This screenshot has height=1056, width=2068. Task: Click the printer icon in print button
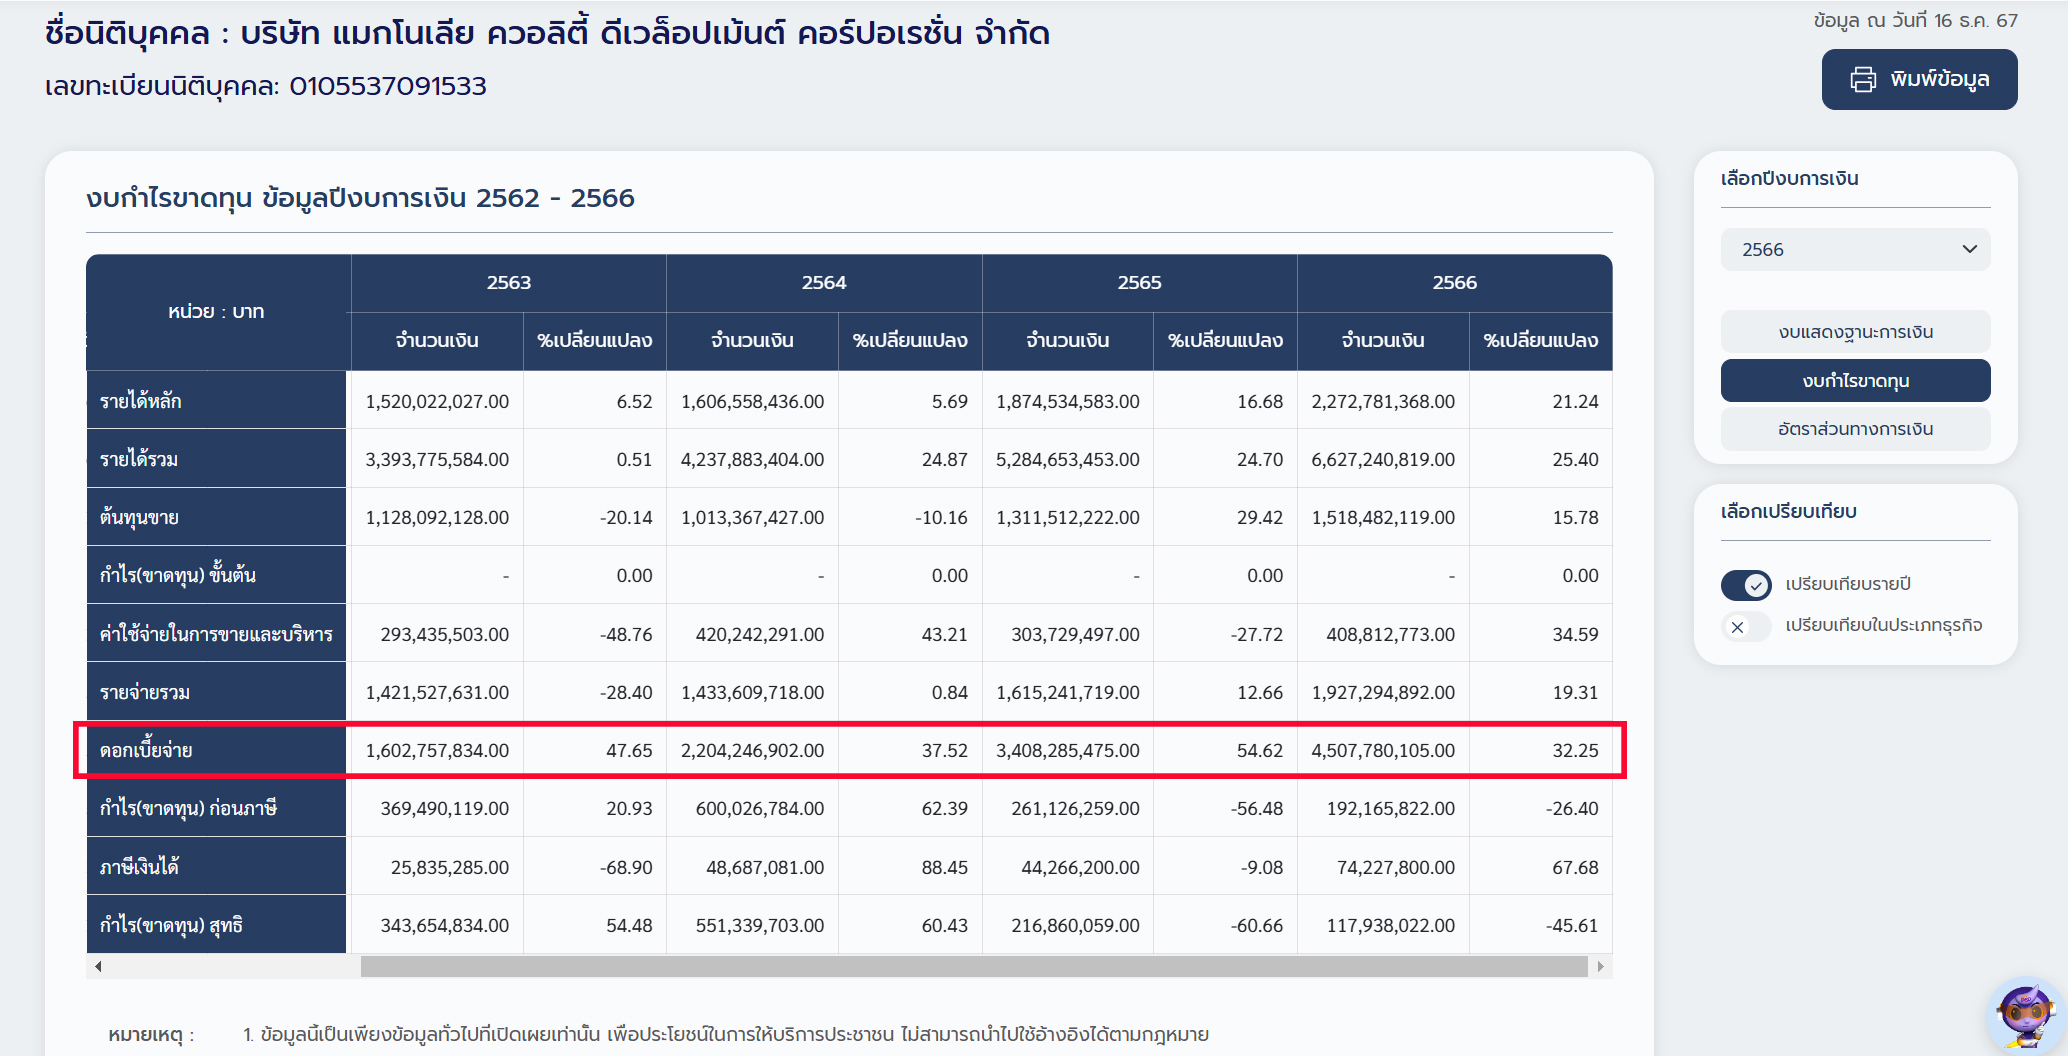(1863, 80)
